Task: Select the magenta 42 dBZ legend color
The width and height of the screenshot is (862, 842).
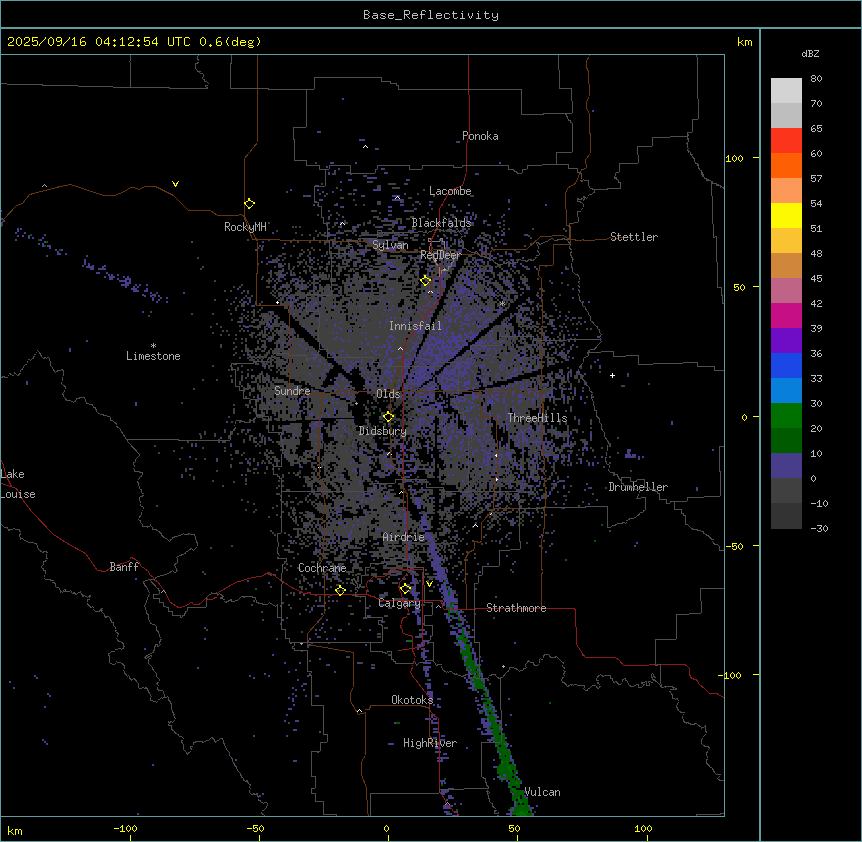Action: (x=786, y=315)
